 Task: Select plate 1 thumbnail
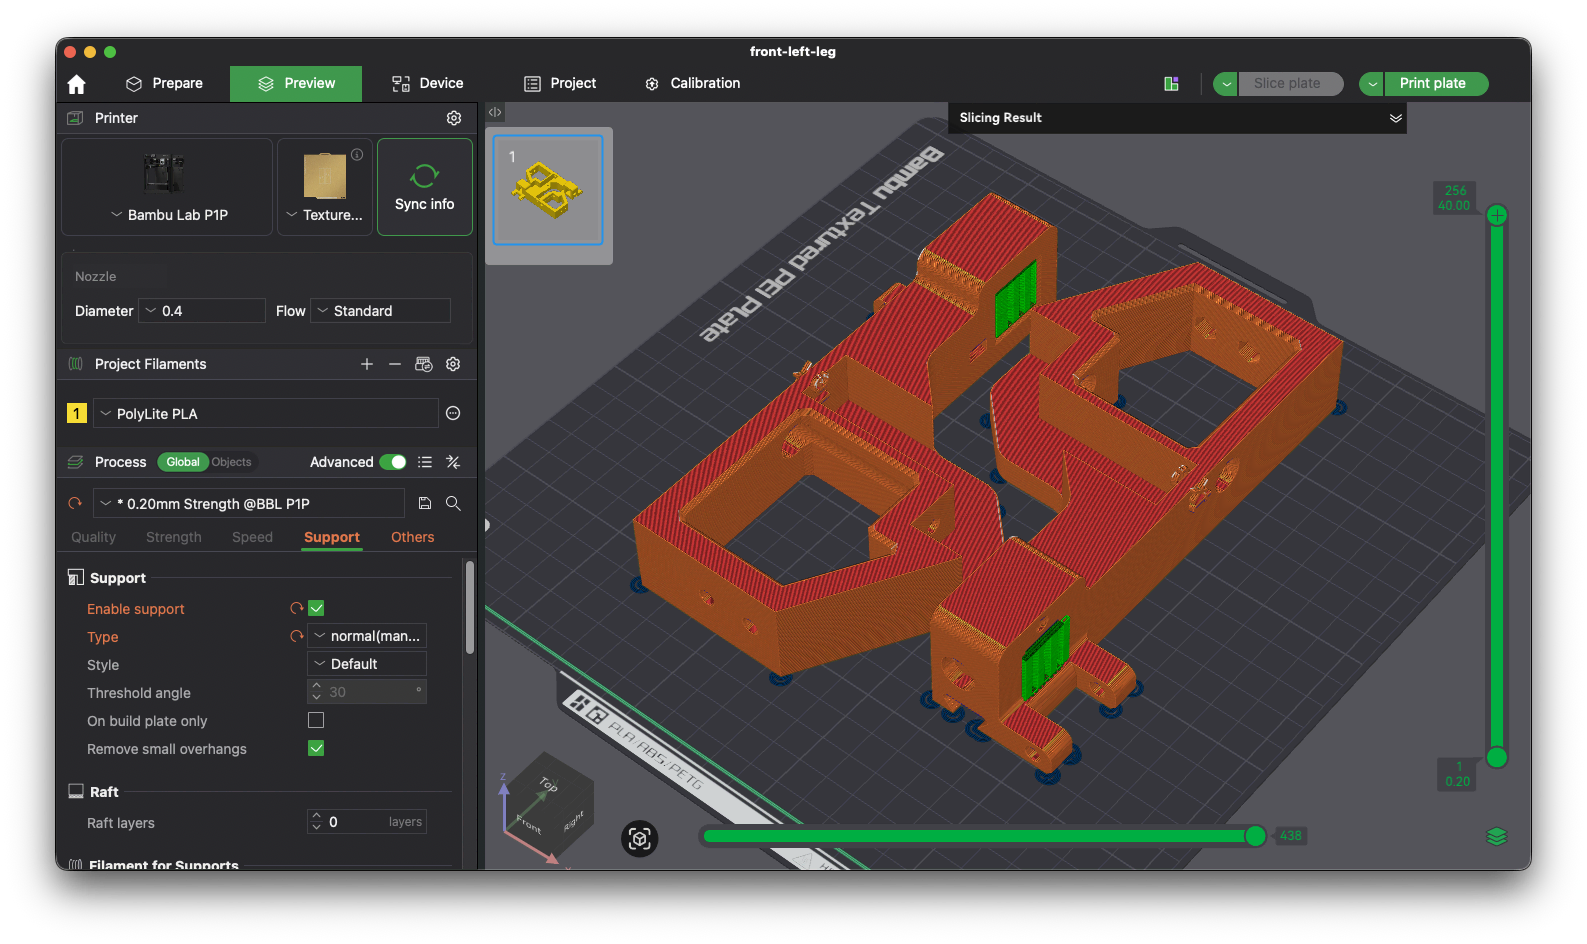click(548, 190)
